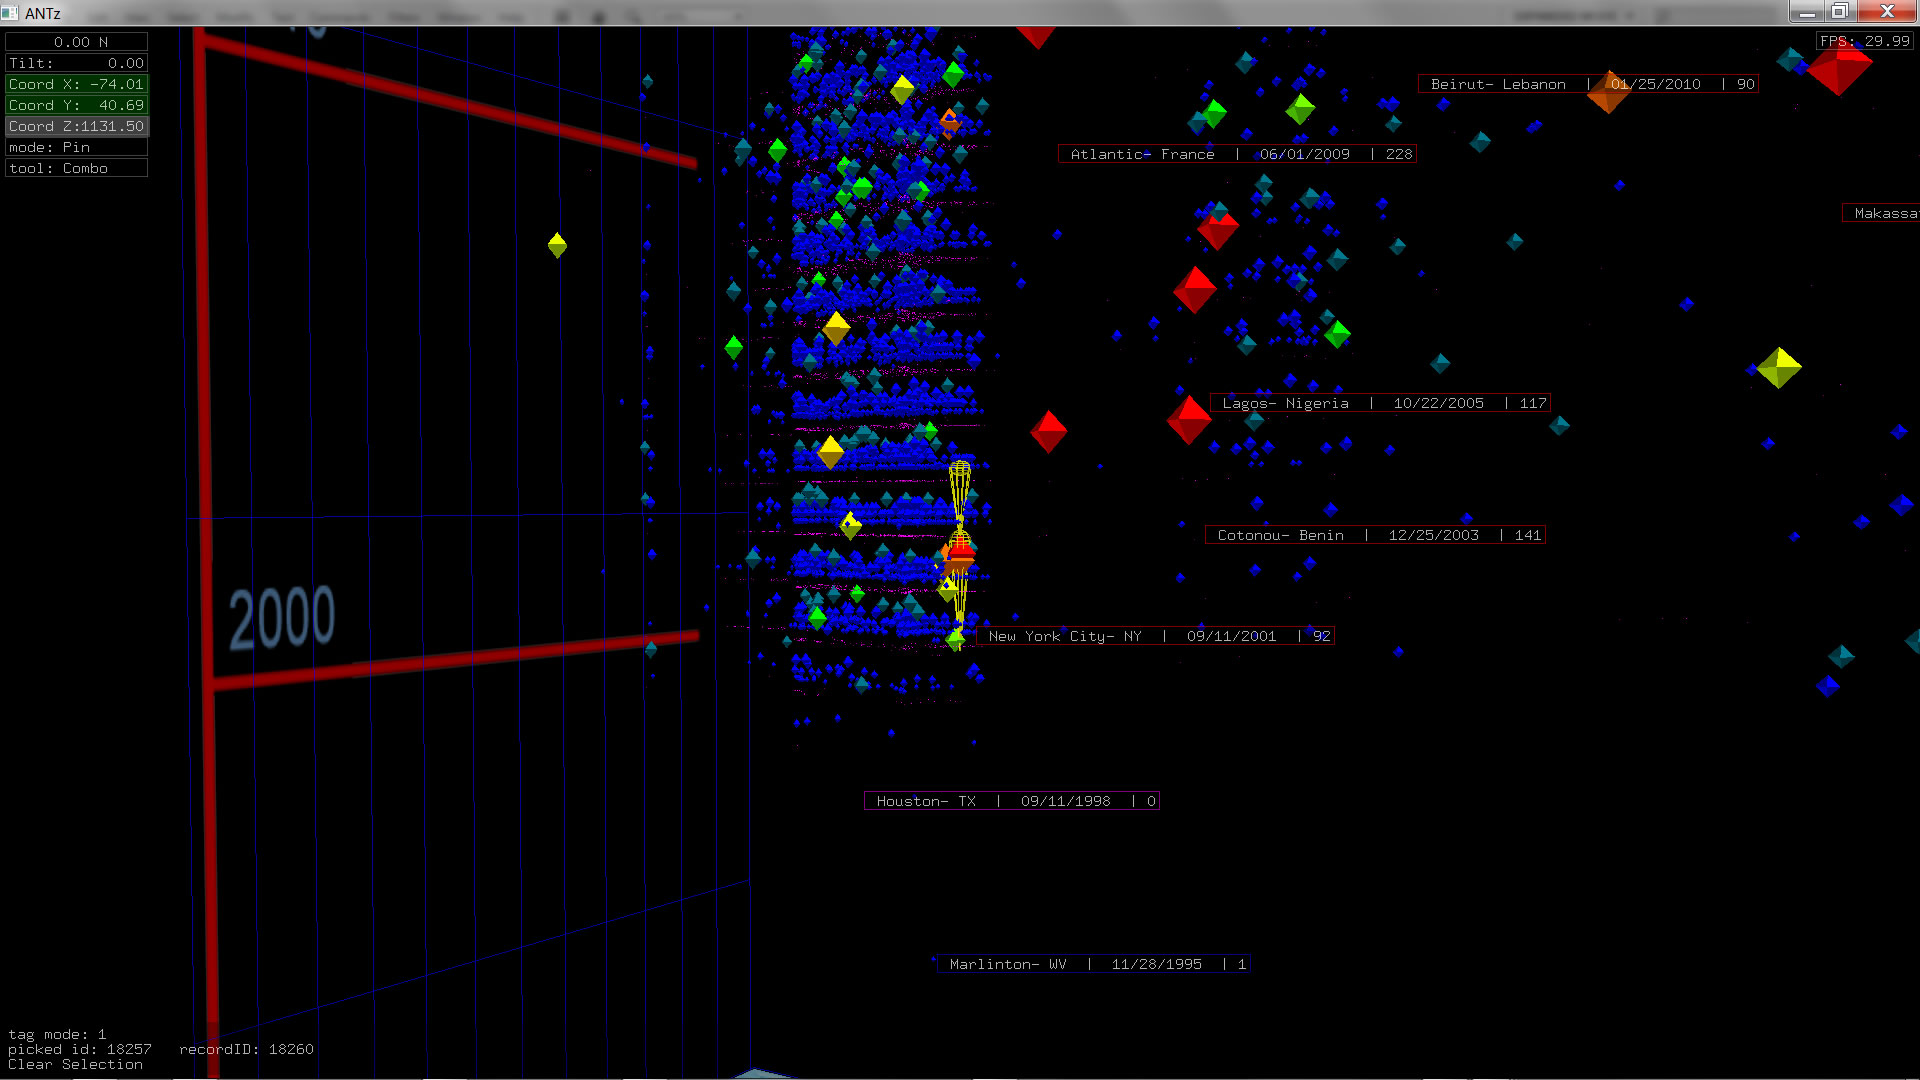Click the highlighted Coord Z field

tap(77, 126)
